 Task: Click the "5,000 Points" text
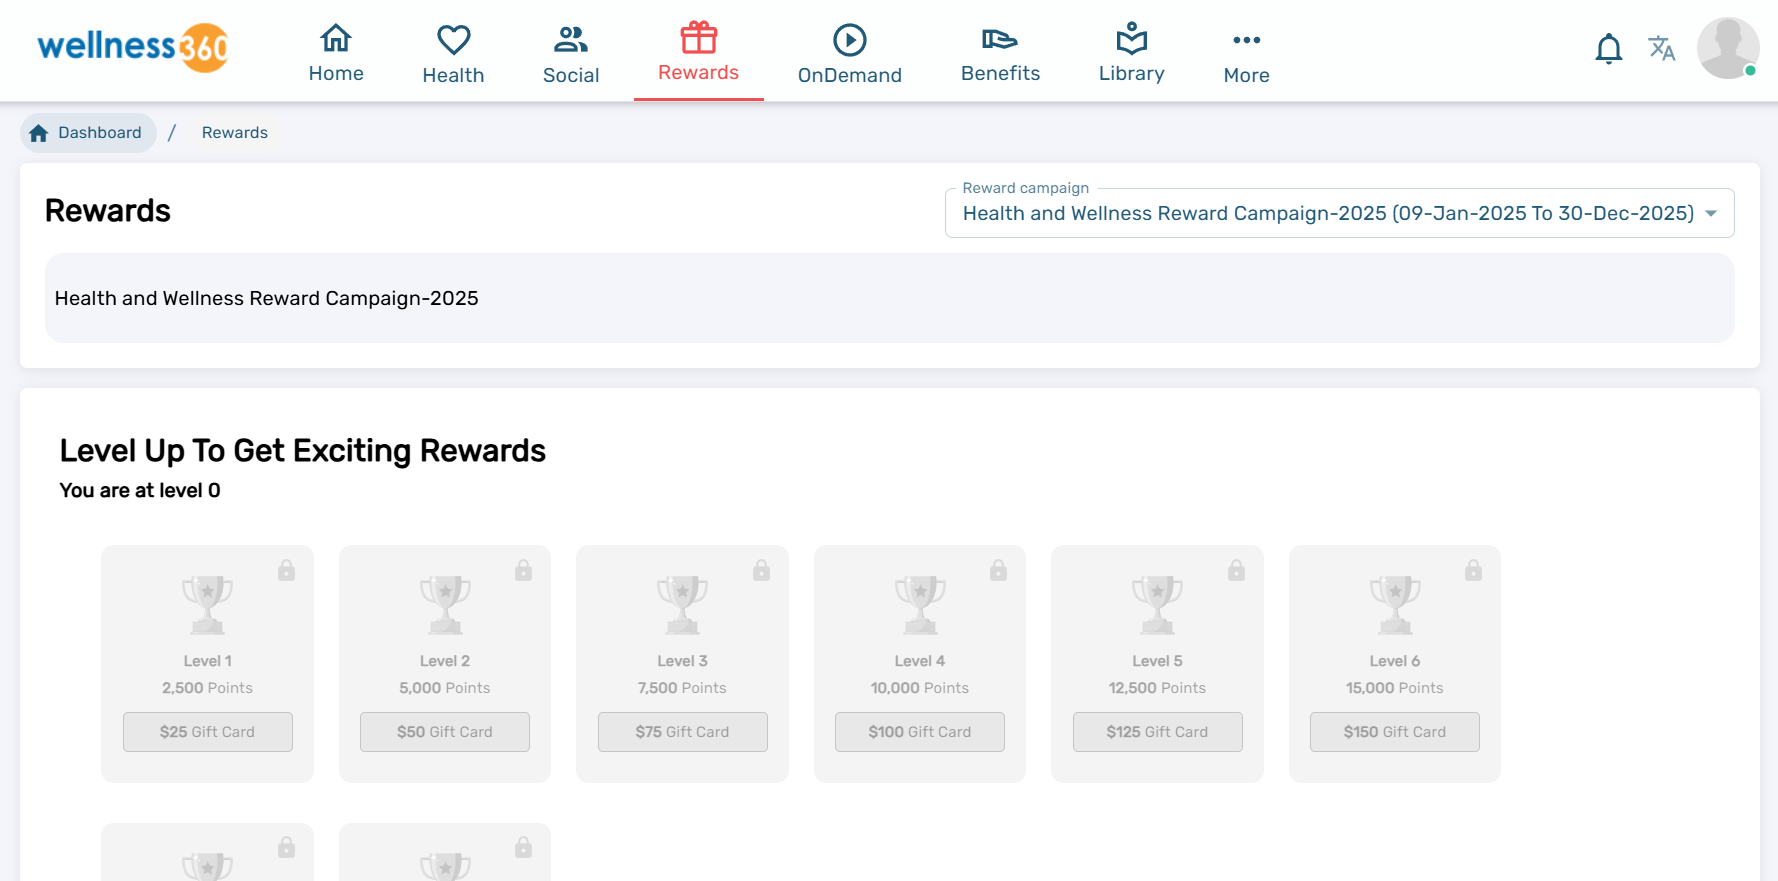[445, 688]
